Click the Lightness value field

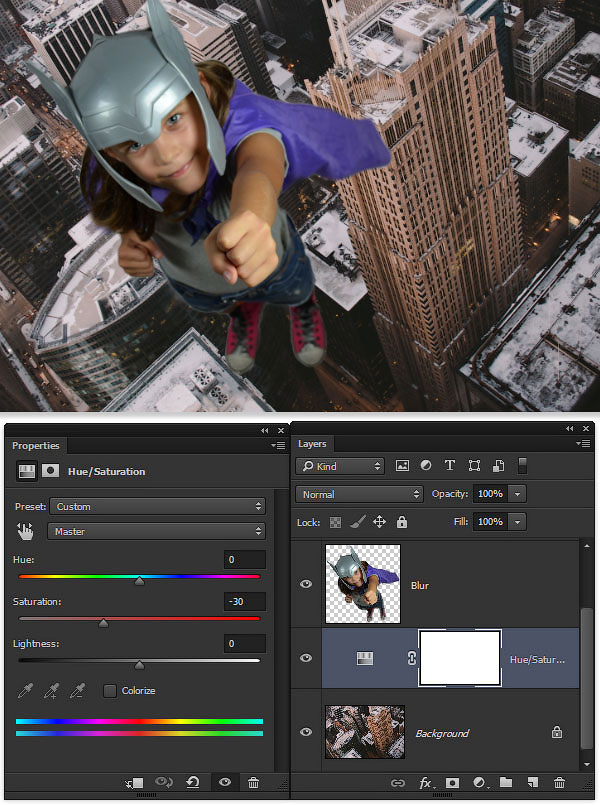pos(245,643)
